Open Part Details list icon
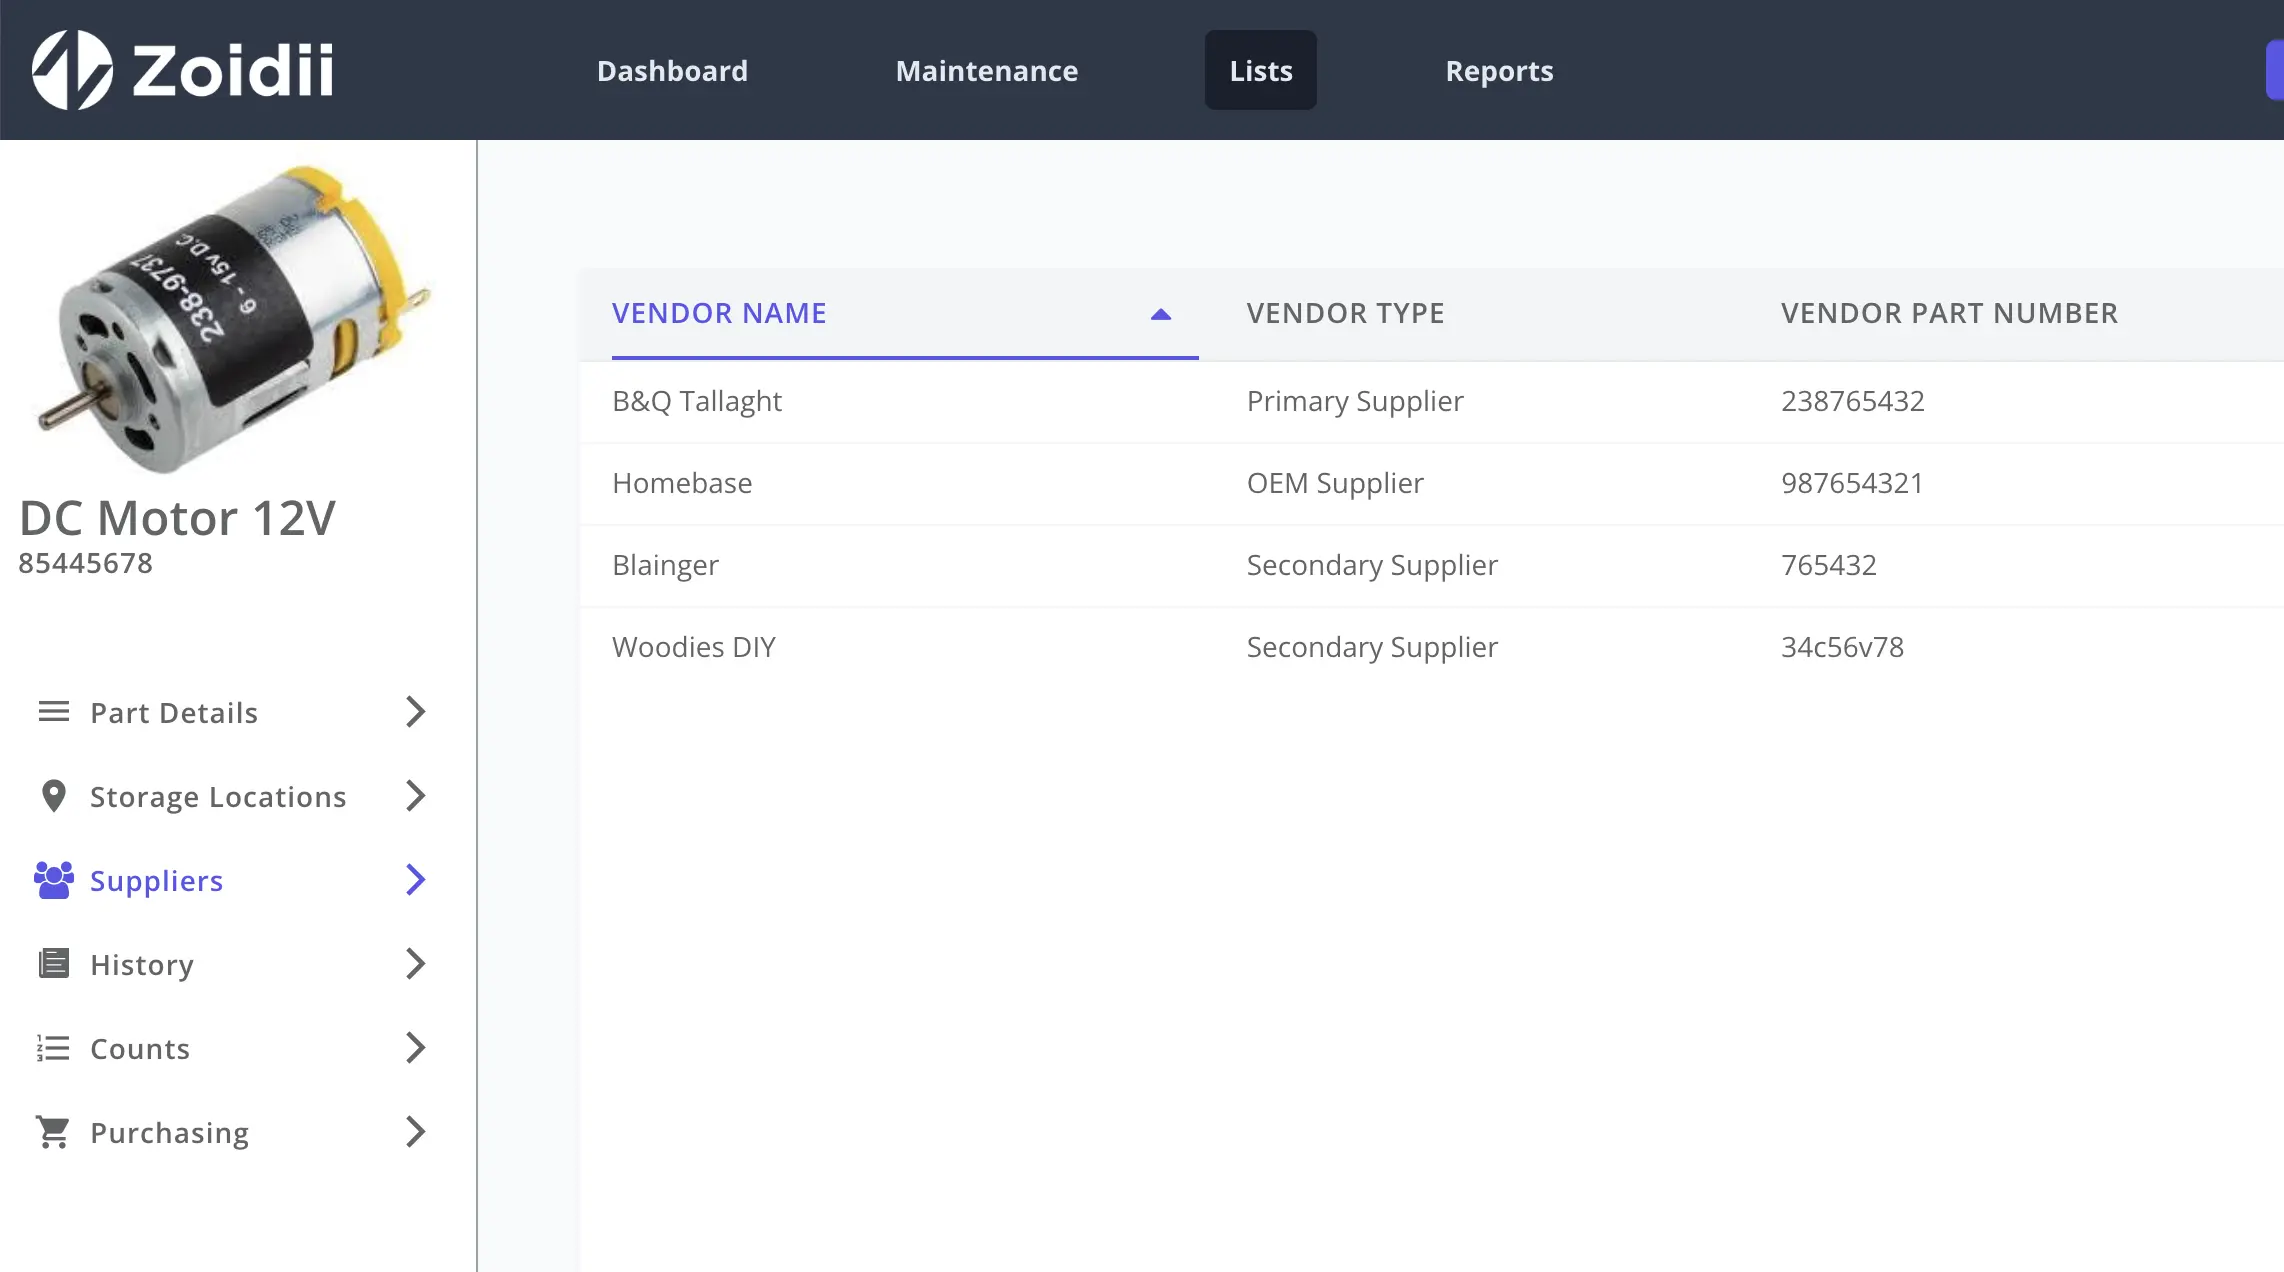This screenshot has height=1272, width=2284. 54,712
